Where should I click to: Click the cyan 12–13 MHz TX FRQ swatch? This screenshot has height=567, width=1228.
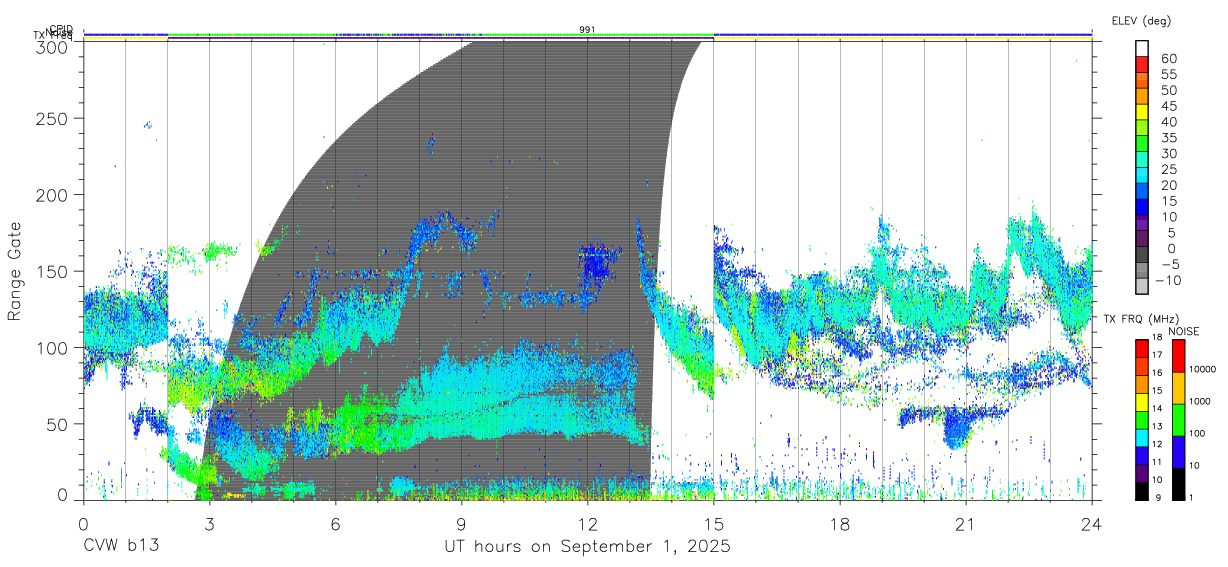point(1142,437)
